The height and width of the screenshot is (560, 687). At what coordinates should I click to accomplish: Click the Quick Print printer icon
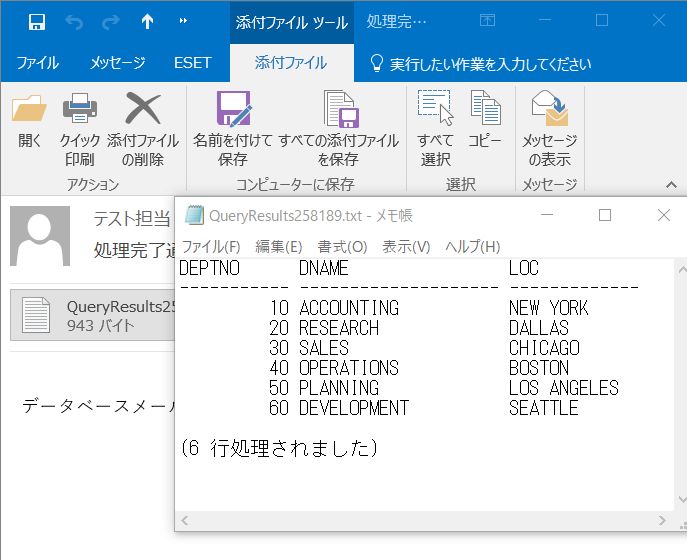[x=80, y=110]
